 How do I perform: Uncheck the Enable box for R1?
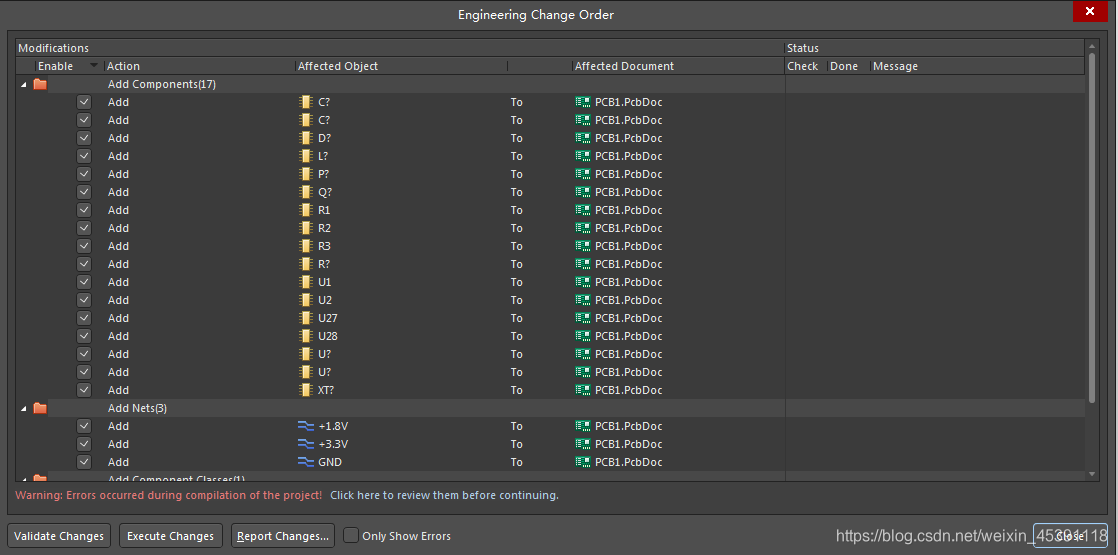click(x=84, y=210)
